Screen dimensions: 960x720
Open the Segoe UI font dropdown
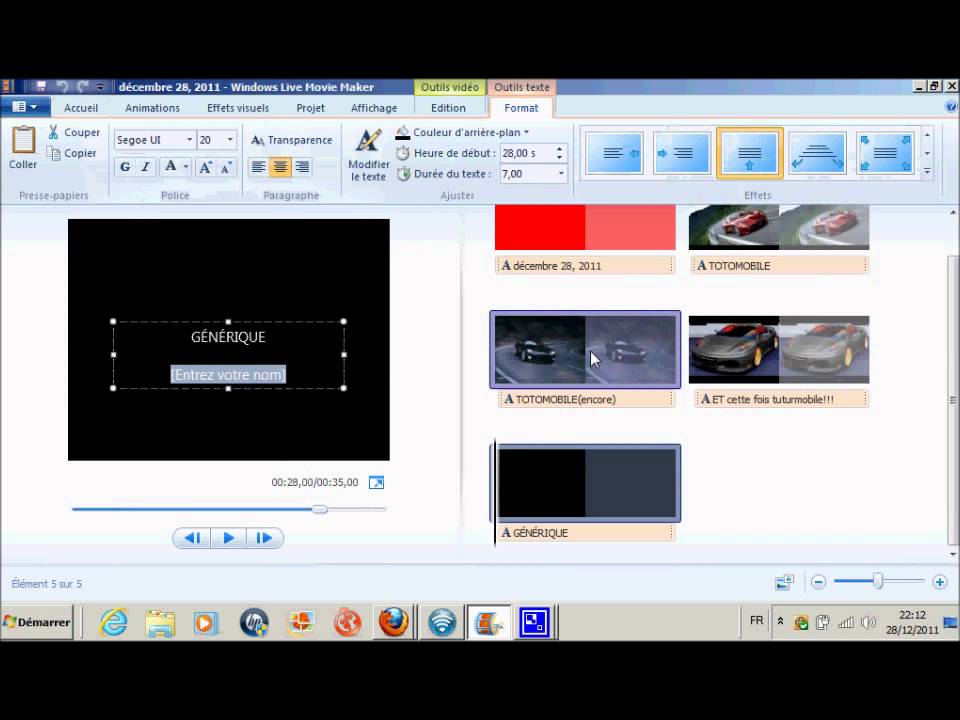coord(189,140)
